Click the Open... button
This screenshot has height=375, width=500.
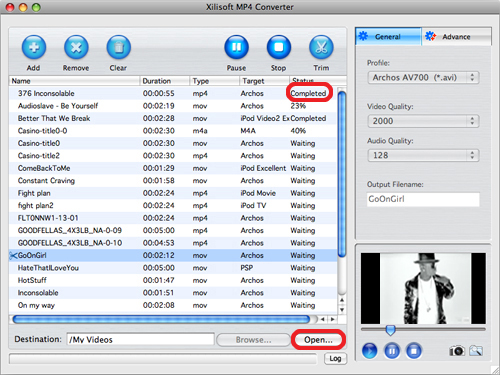click(318, 340)
